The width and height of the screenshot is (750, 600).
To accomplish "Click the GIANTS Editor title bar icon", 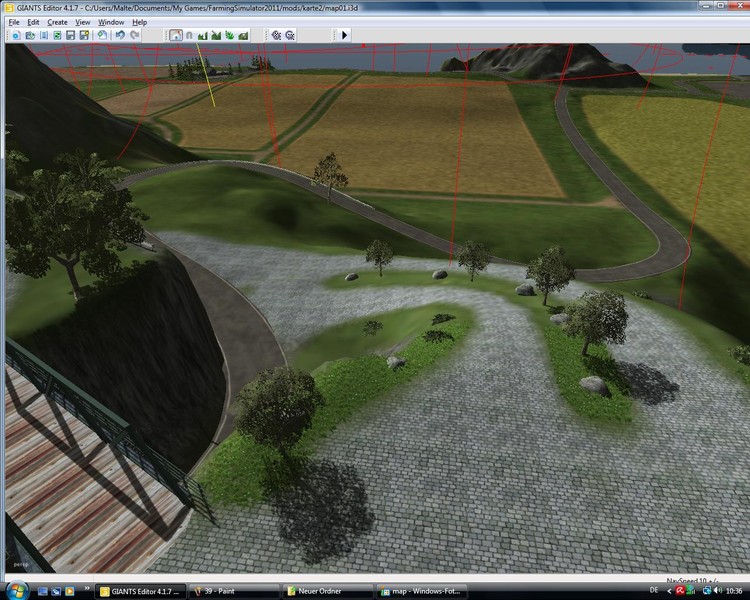I will [x=9, y=8].
